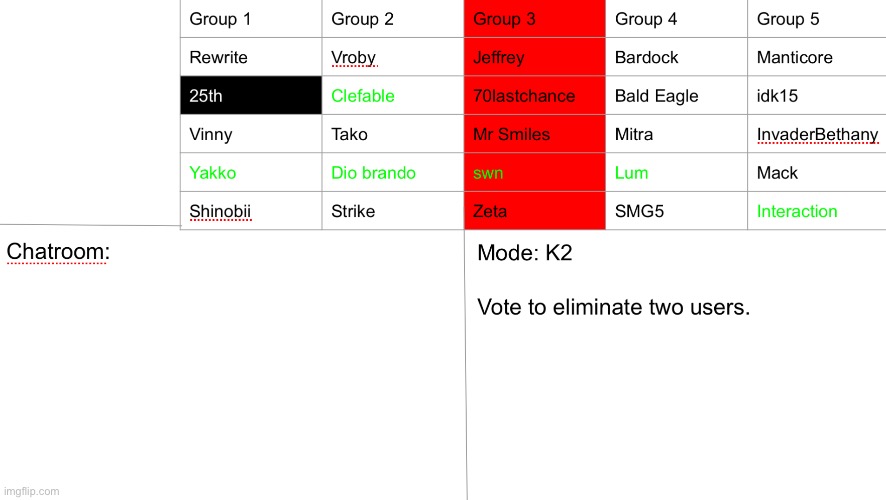This screenshot has height=500, width=886.
Task: Select the Clefable cell in Group 2
Action: coord(393,95)
